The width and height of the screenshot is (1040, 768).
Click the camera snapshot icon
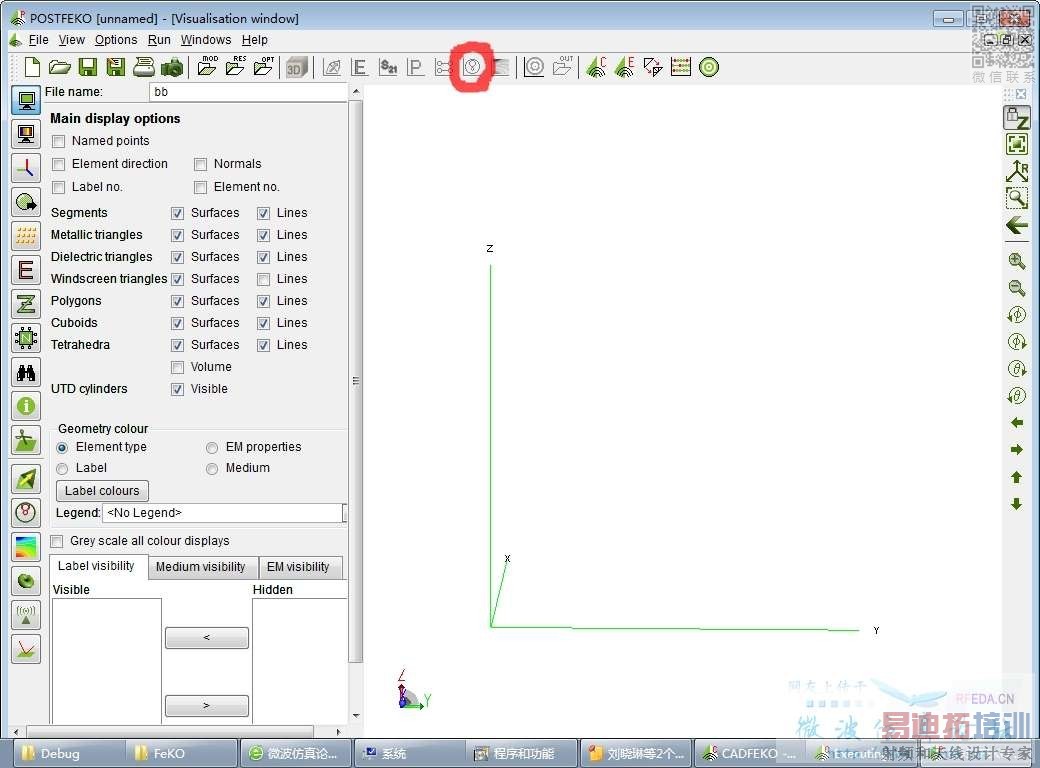172,67
